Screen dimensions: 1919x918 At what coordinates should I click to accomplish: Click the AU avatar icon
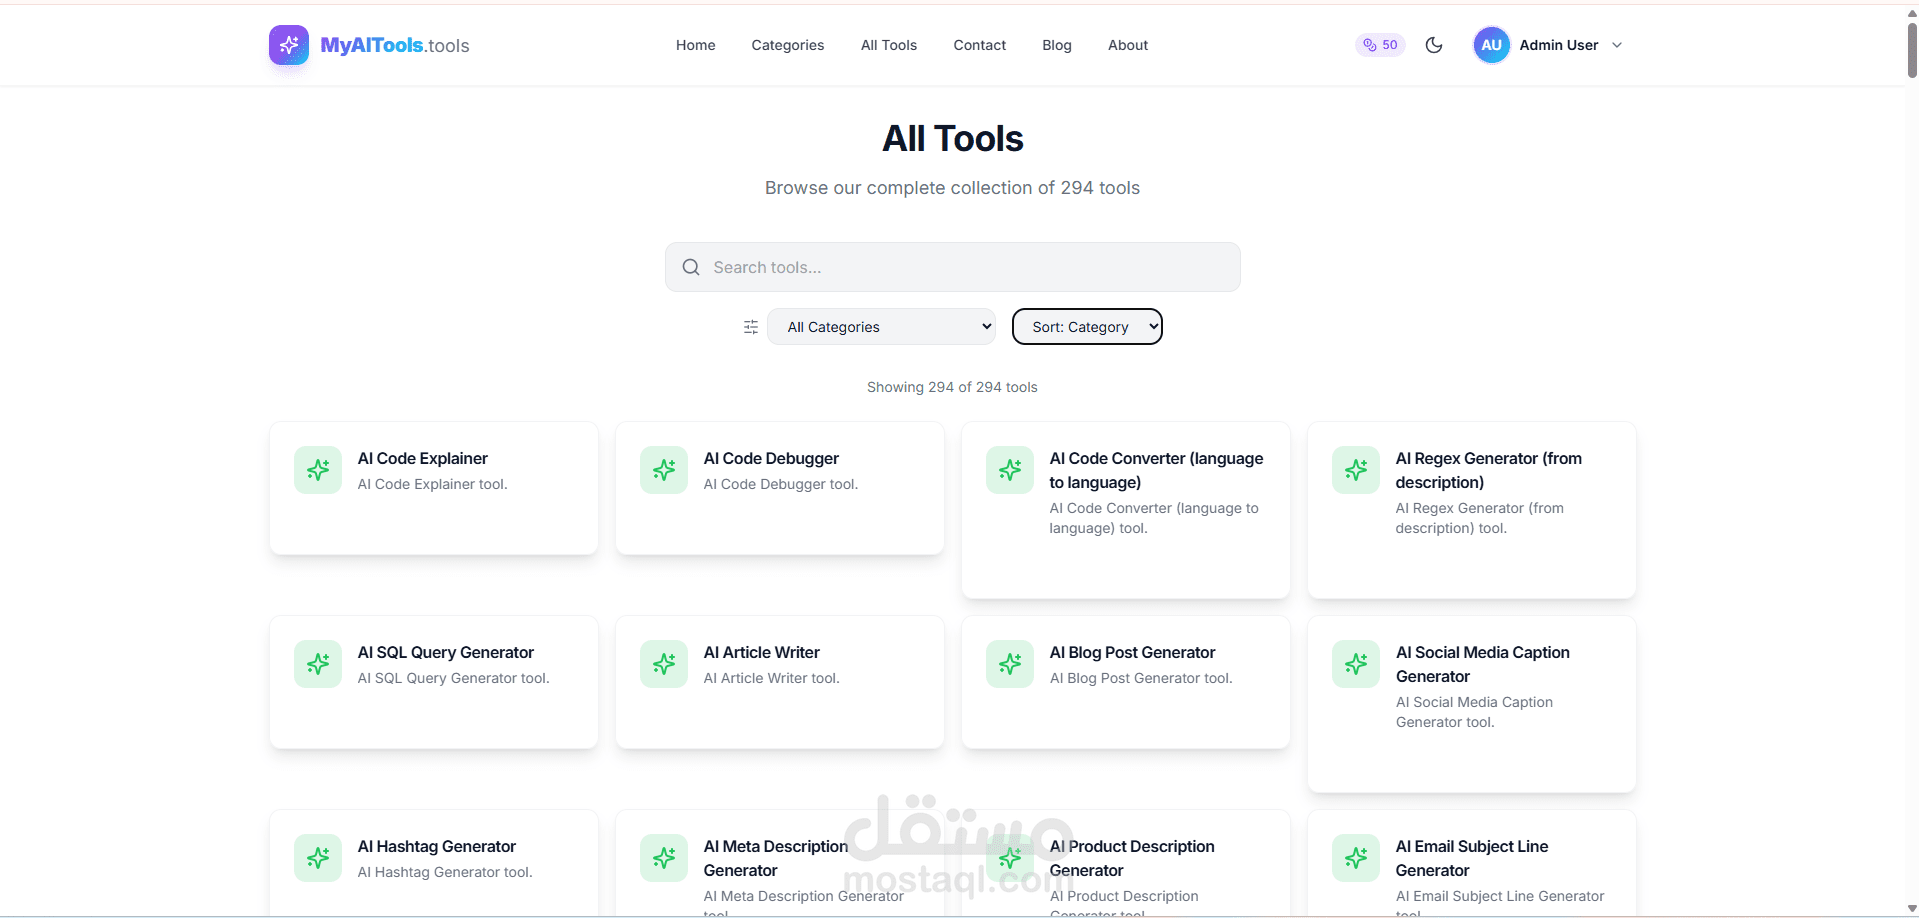pos(1490,45)
